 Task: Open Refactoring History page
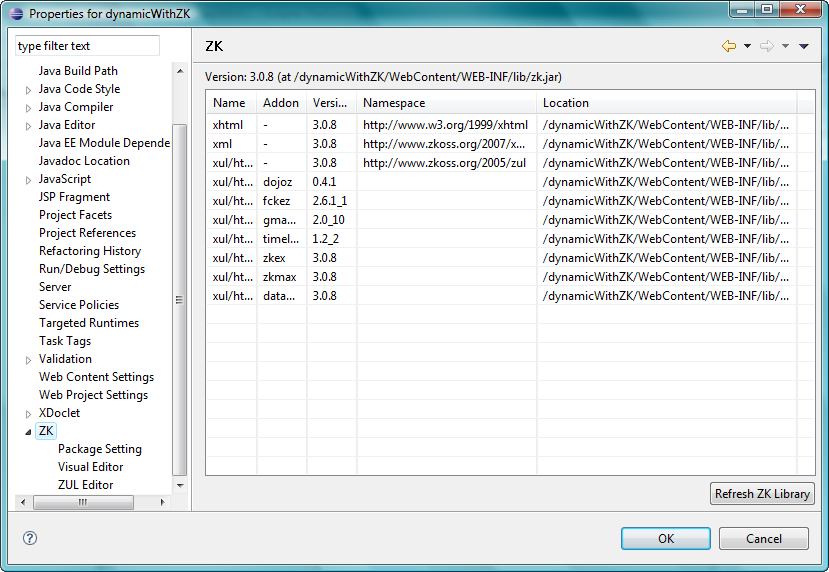point(90,251)
